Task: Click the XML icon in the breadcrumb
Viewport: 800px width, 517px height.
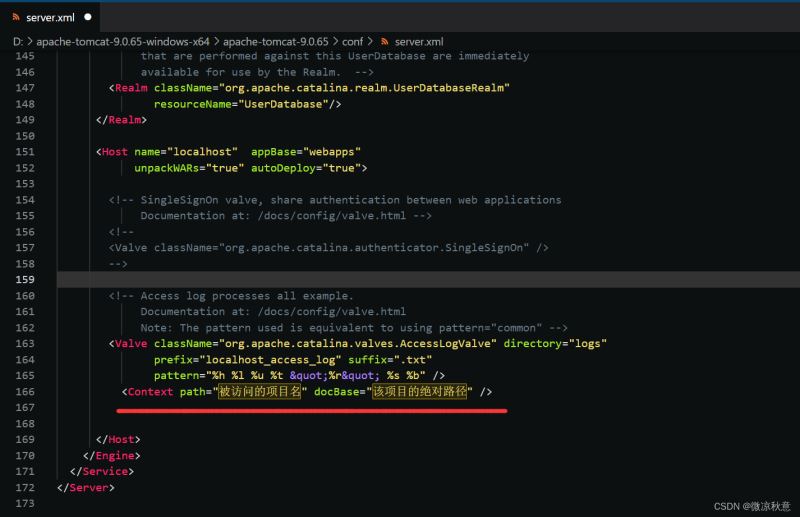Action: (385, 41)
